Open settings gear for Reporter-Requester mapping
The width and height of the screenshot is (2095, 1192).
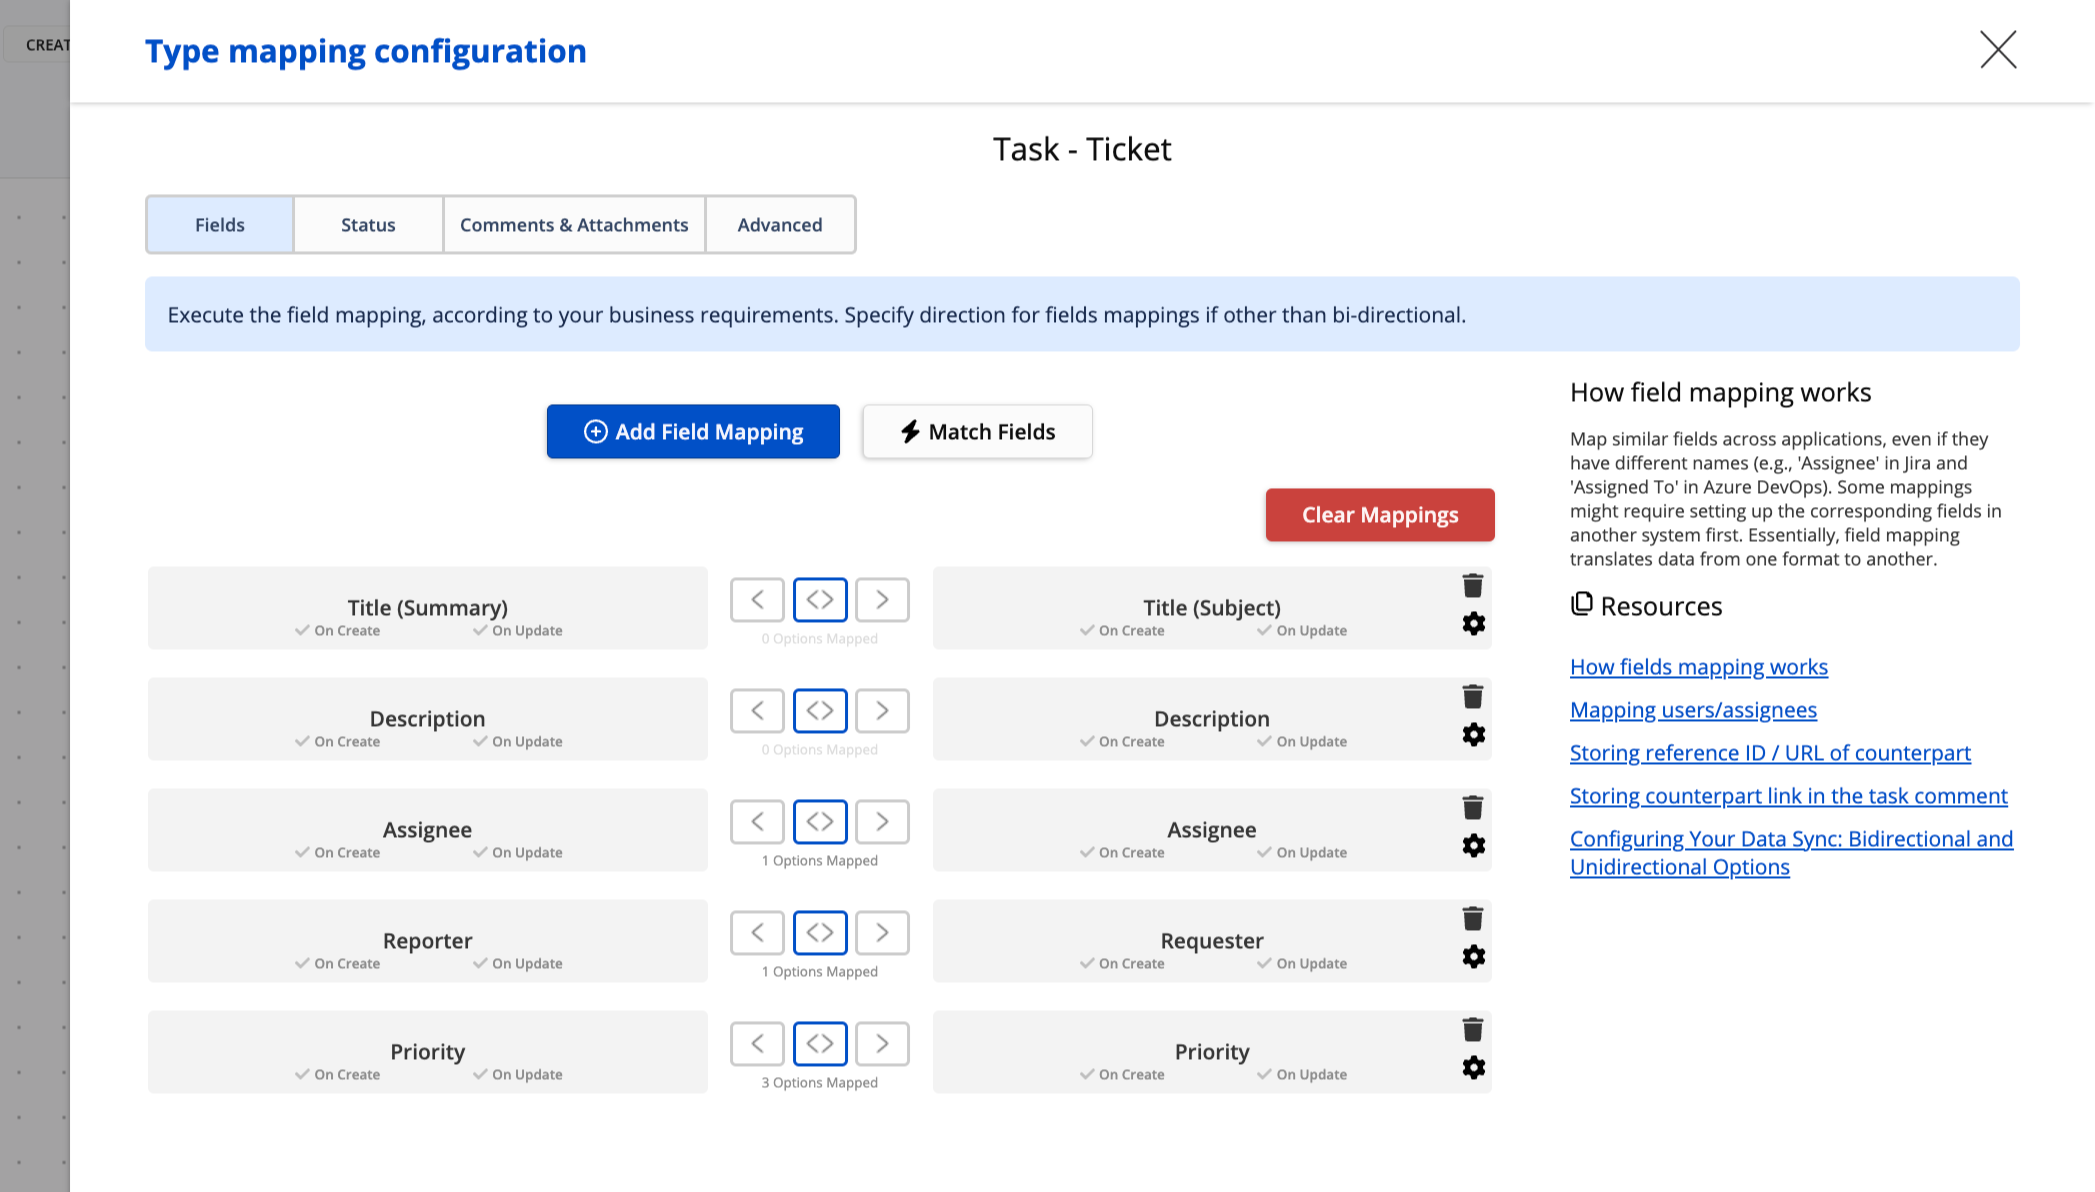[x=1473, y=957]
